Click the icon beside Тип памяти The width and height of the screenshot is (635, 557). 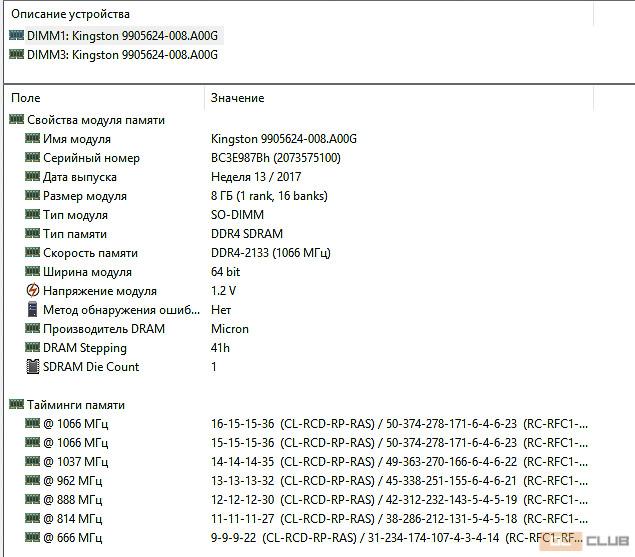pyautogui.click(x=32, y=233)
